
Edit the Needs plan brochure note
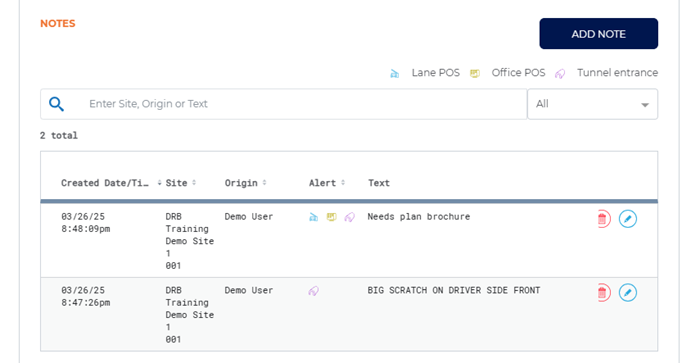[628, 219]
